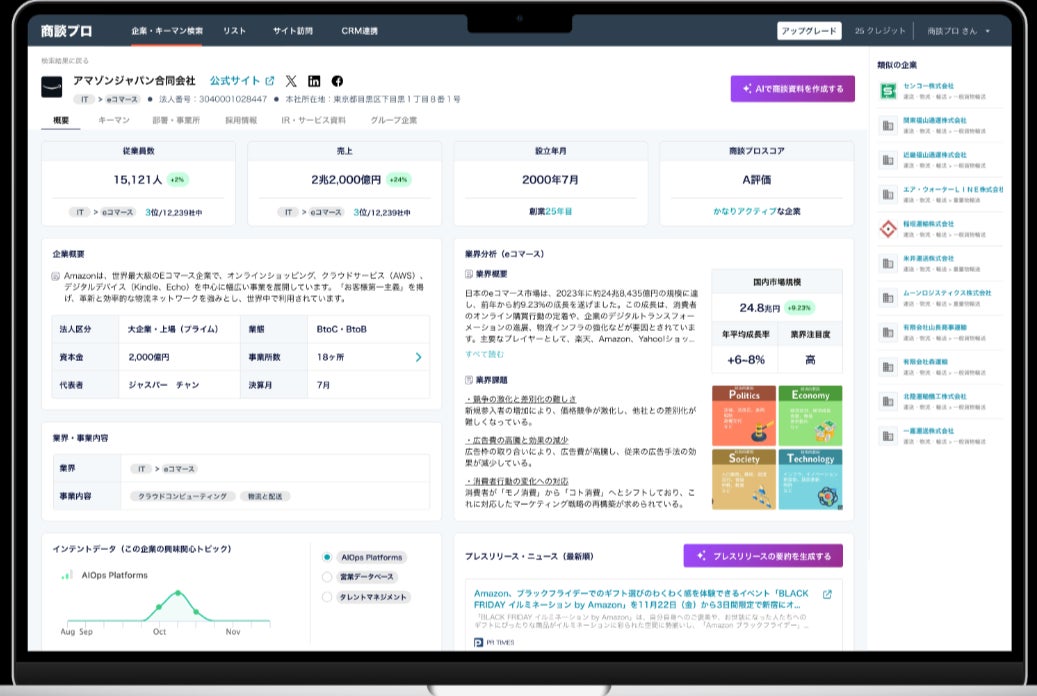This screenshot has height=696, width=1037.
Task: Select the 概要 tab
Action: click(61, 120)
